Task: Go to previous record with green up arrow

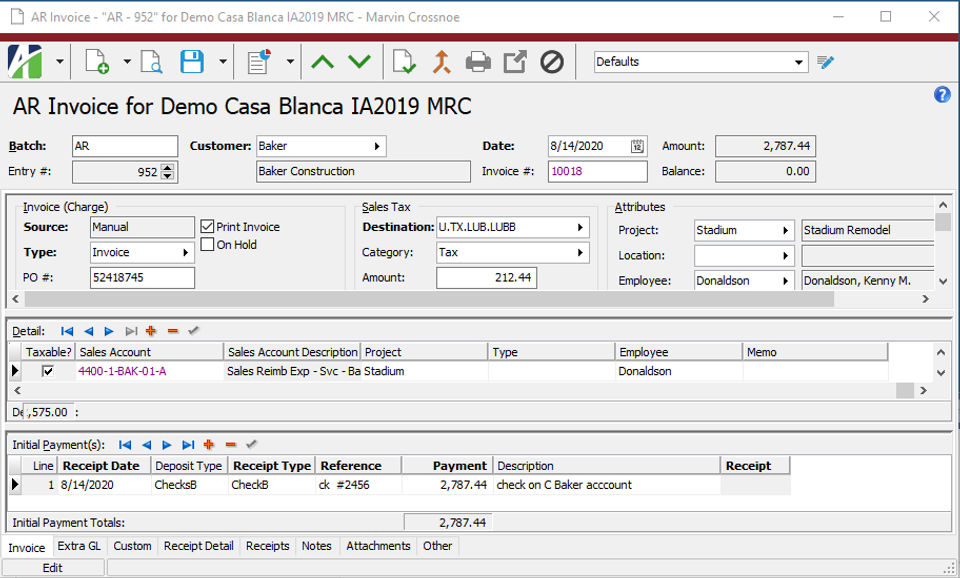Action: tap(322, 62)
